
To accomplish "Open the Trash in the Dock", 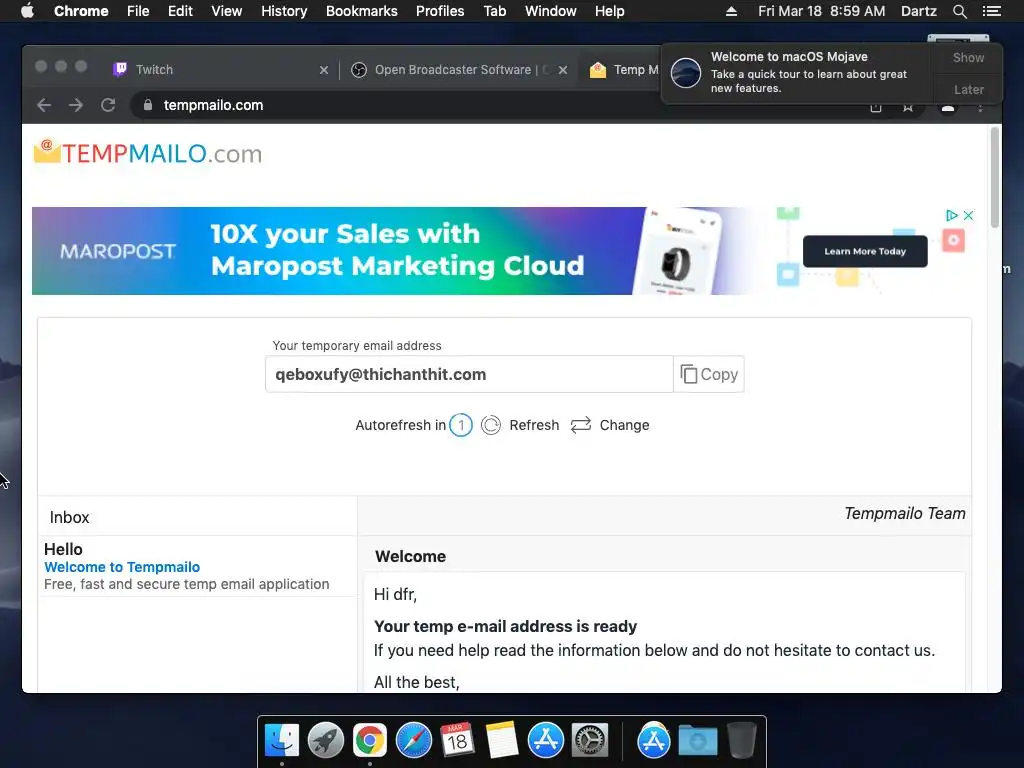I will pos(742,740).
